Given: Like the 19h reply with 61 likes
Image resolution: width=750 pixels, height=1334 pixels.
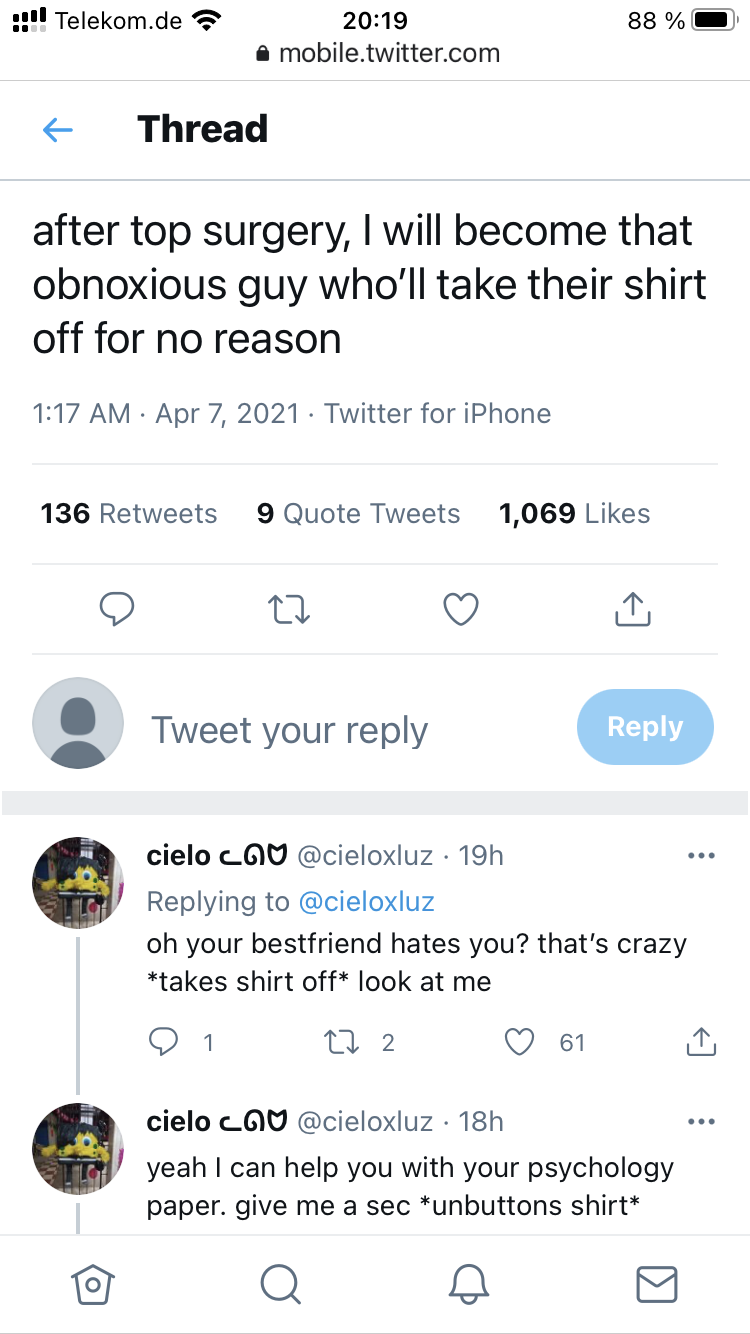Looking at the screenshot, I should point(519,1042).
